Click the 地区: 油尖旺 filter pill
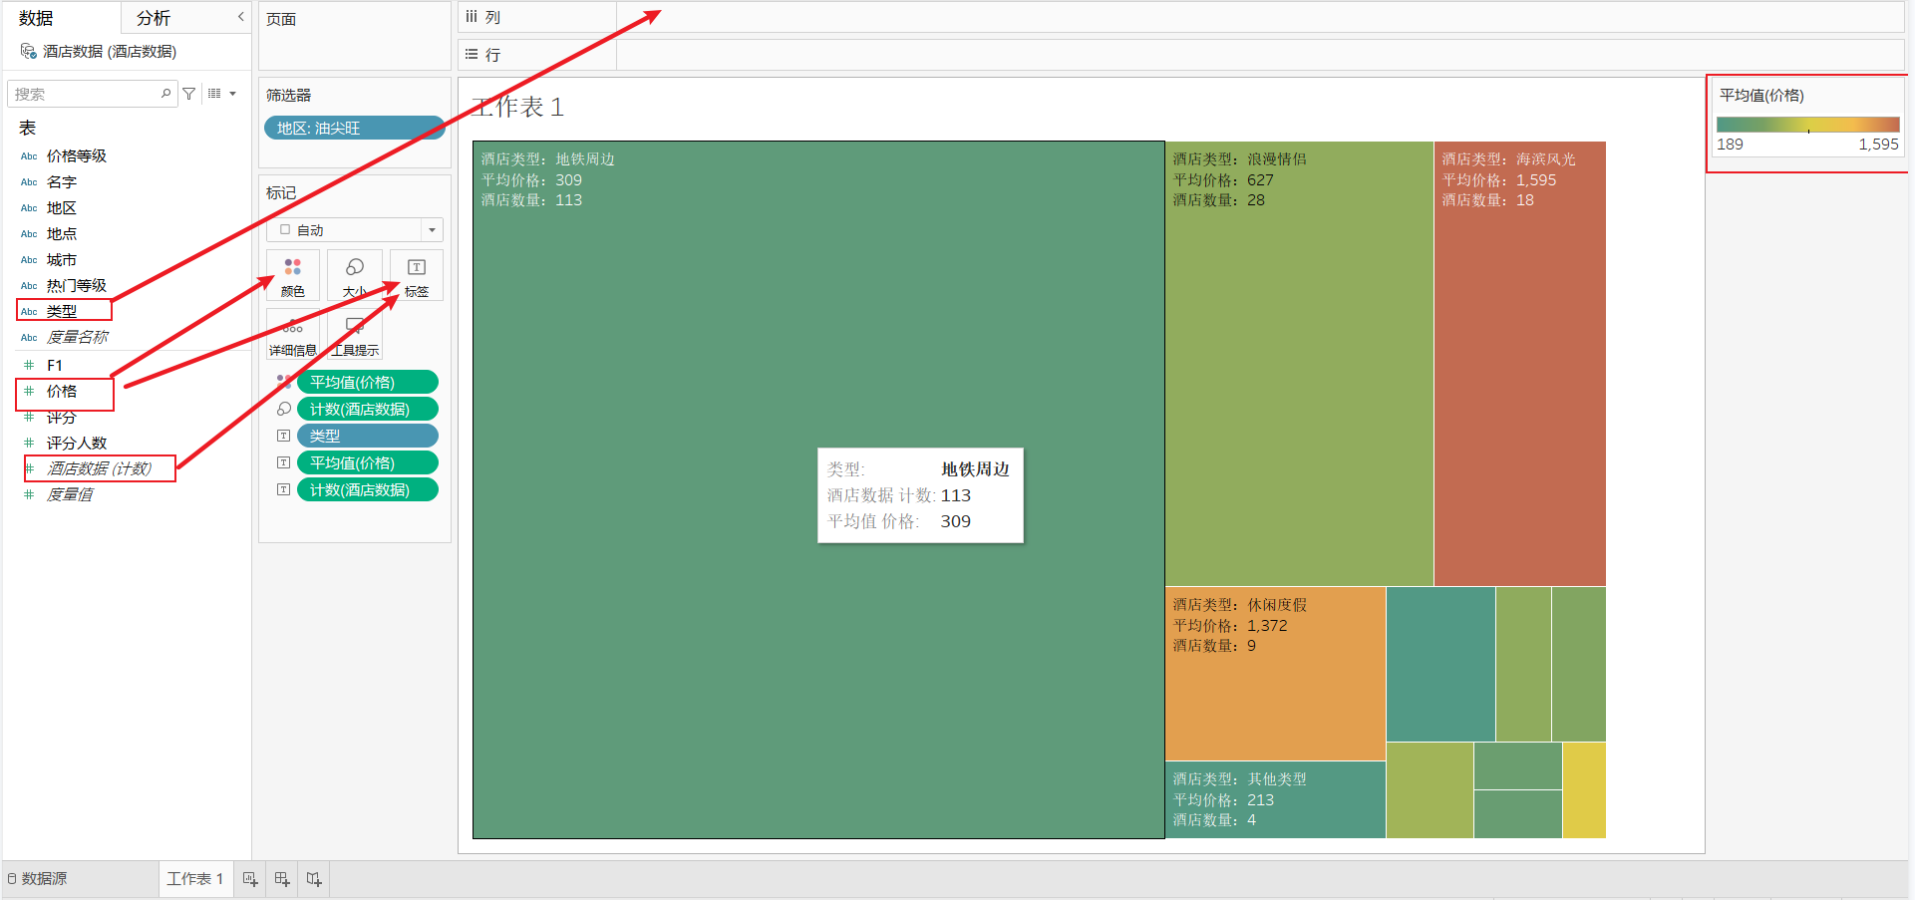The height and width of the screenshot is (900, 1915). click(354, 128)
